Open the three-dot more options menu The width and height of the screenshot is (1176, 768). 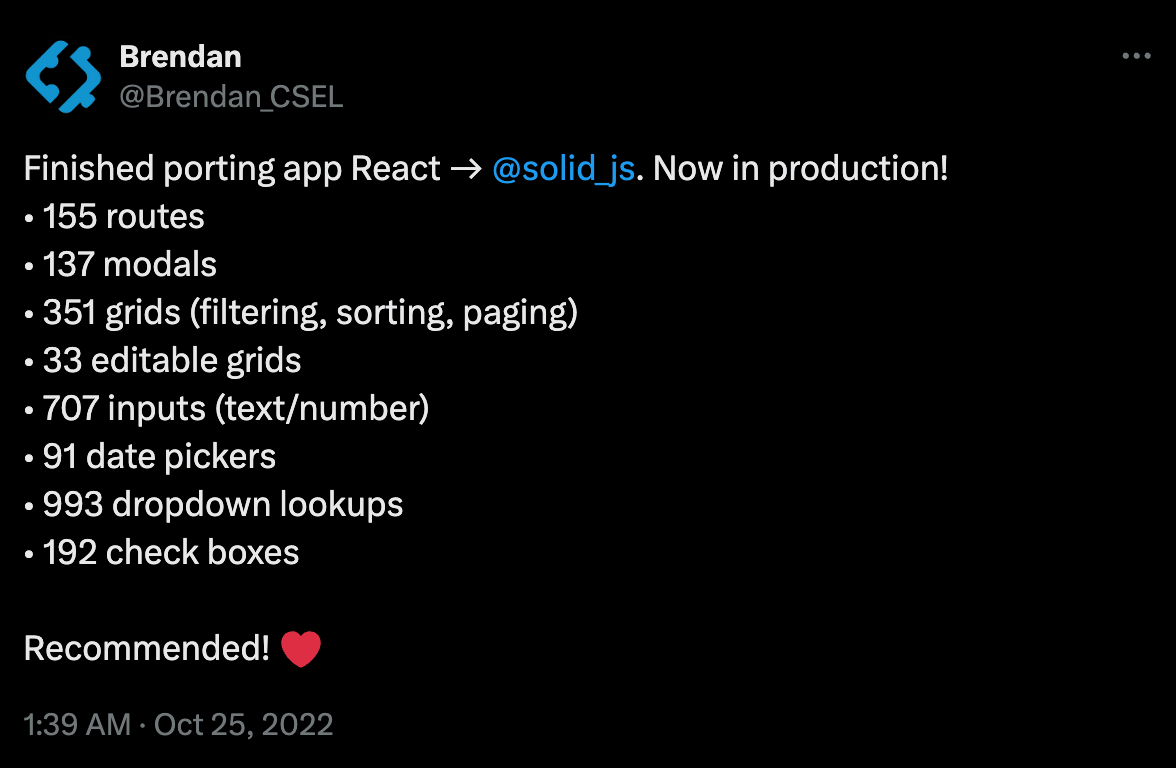point(1136,57)
